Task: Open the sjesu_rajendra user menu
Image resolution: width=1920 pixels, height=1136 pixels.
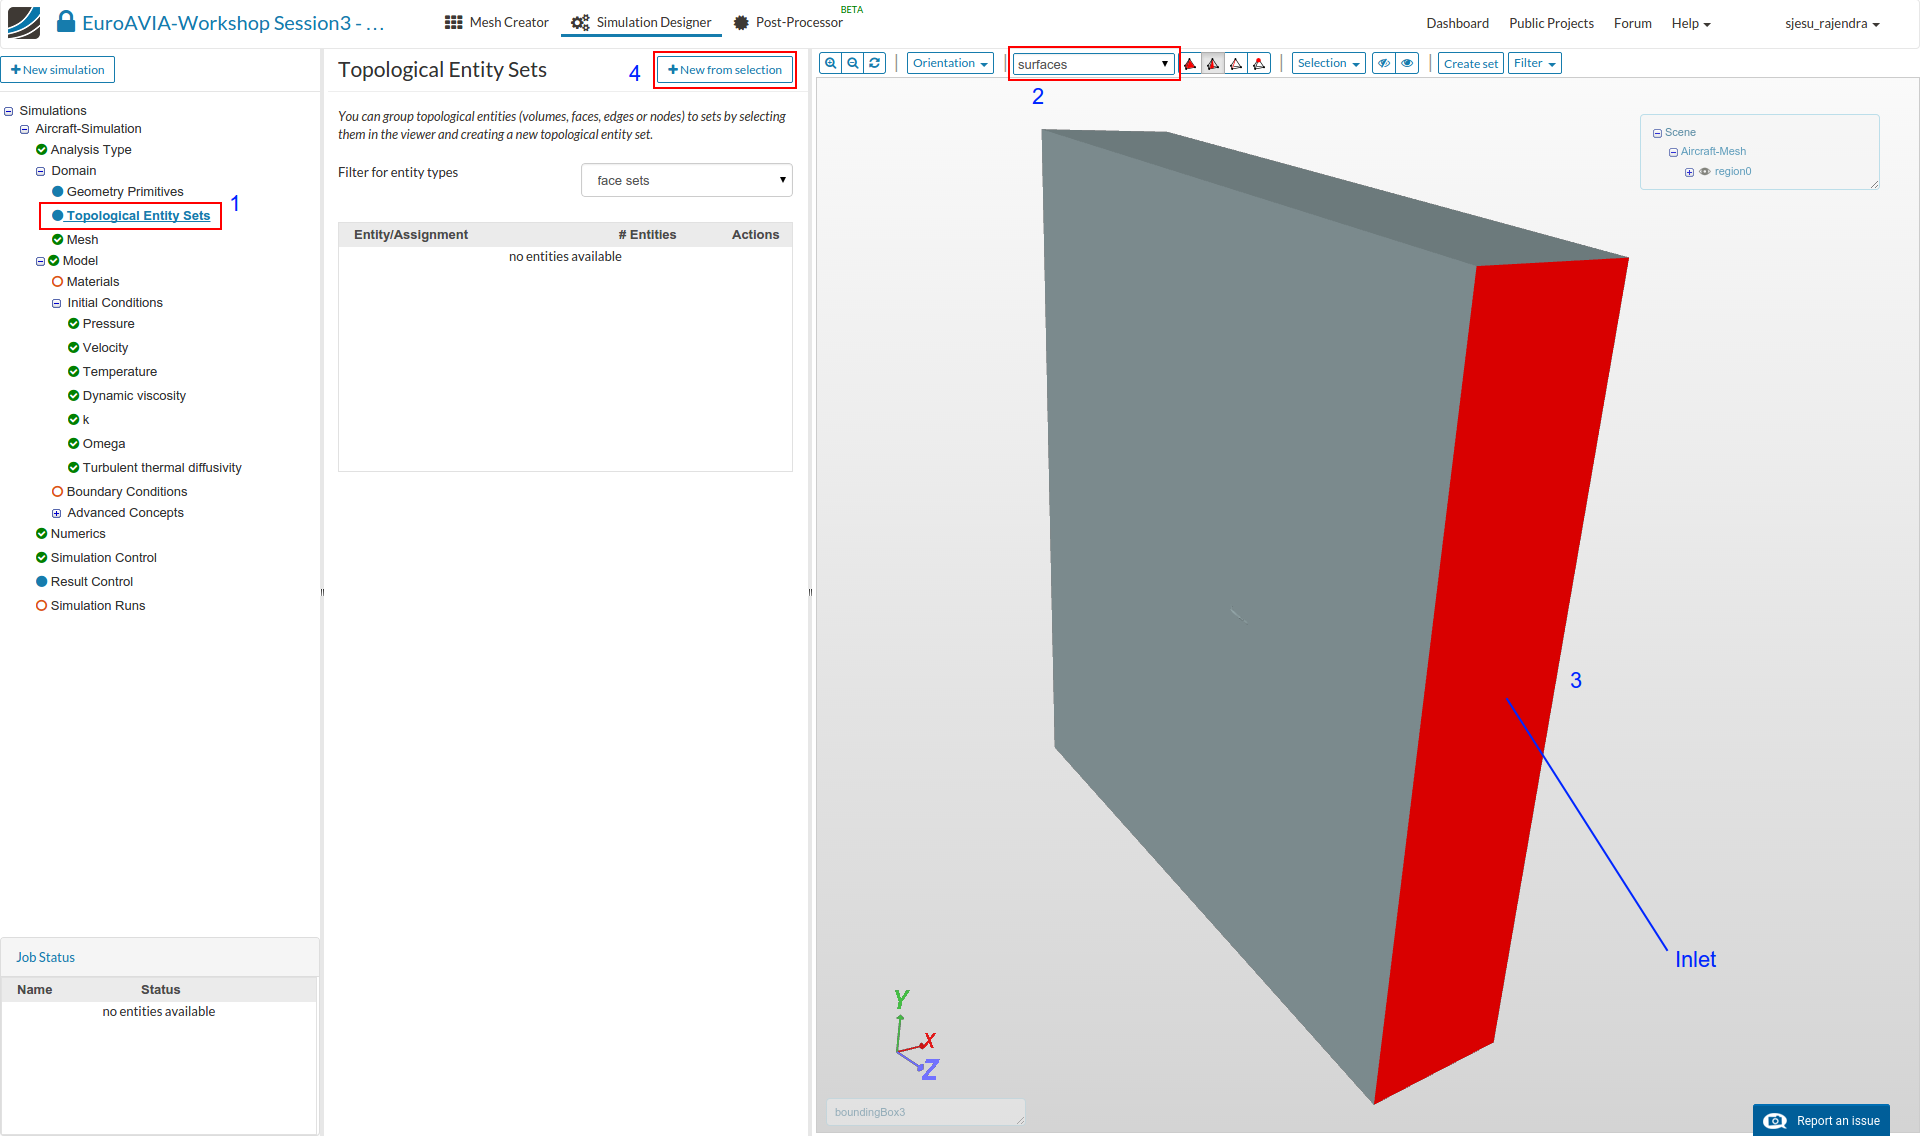Action: (x=1832, y=23)
